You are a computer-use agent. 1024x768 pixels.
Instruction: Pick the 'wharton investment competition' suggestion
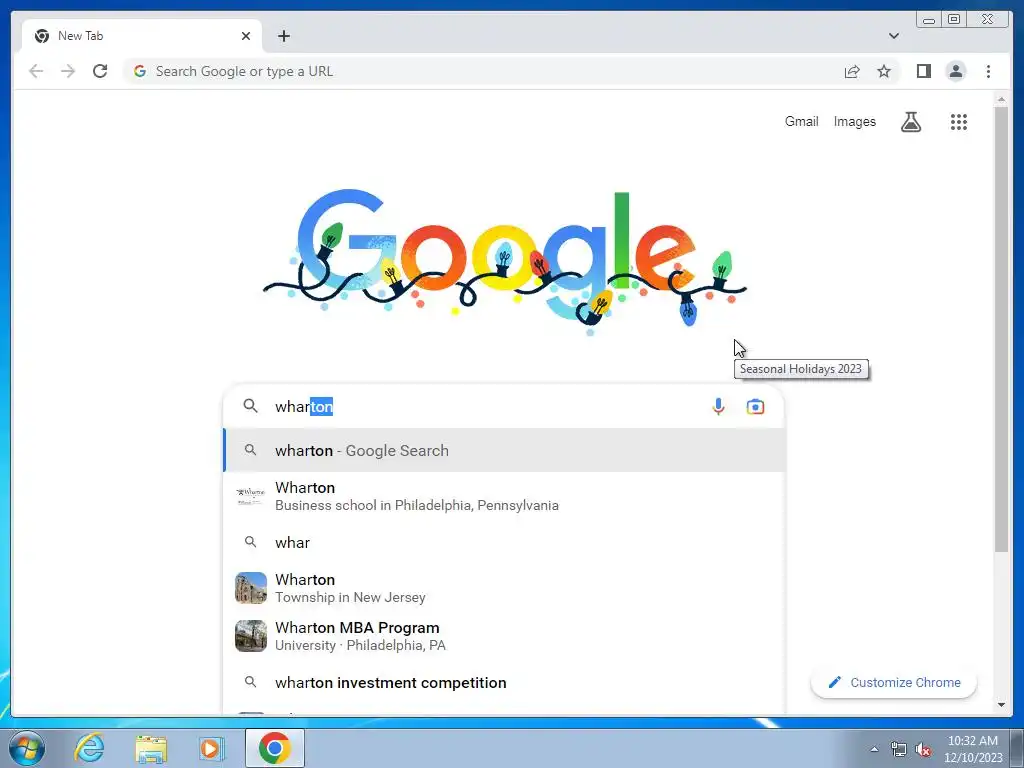pos(504,682)
